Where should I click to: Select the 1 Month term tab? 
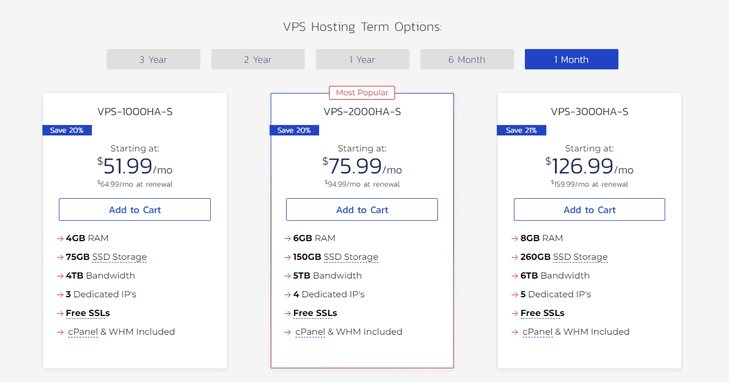571,59
